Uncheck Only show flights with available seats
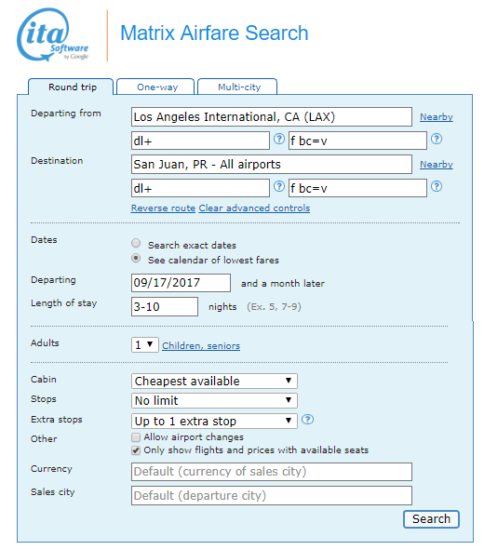This screenshot has height=550, width=484. click(136, 450)
